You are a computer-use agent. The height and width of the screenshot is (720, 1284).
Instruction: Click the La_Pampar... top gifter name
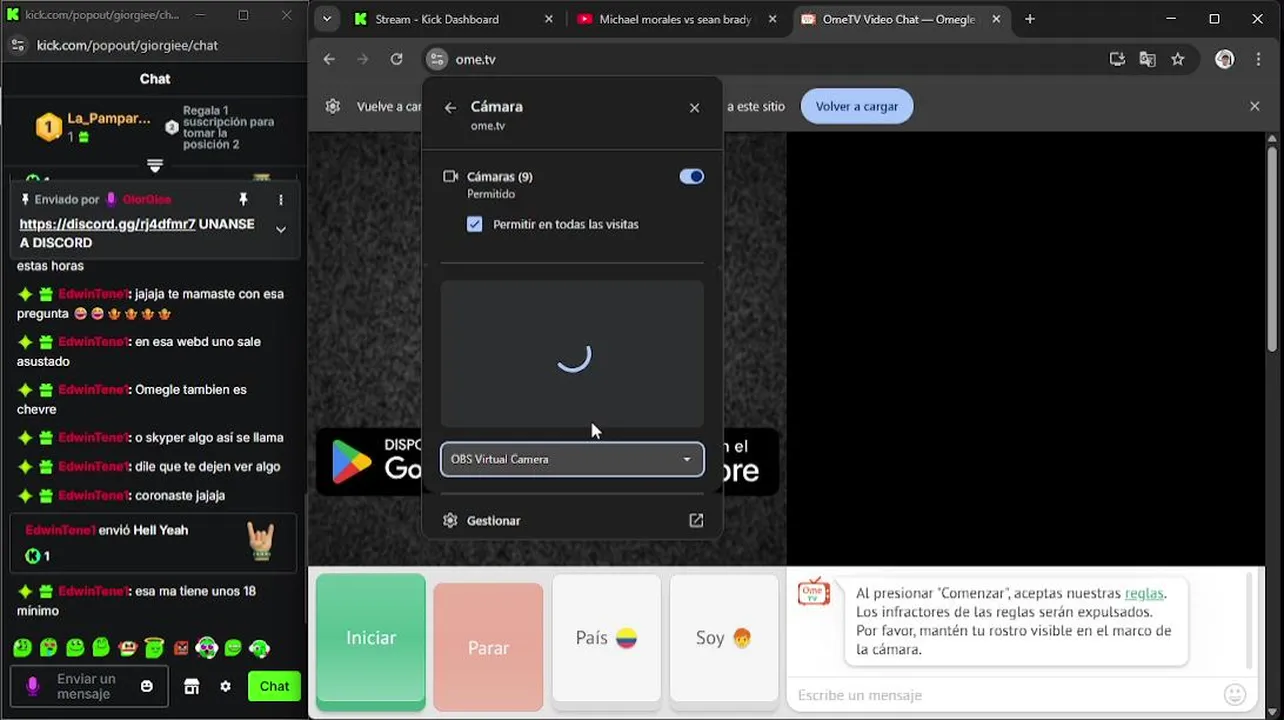tap(108, 118)
